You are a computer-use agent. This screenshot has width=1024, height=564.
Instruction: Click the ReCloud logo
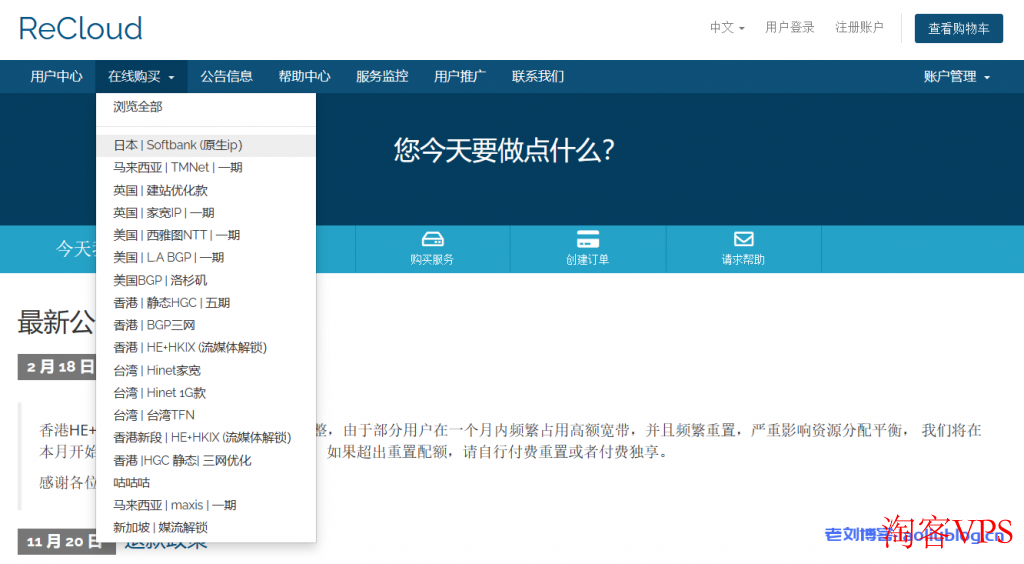point(80,29)
